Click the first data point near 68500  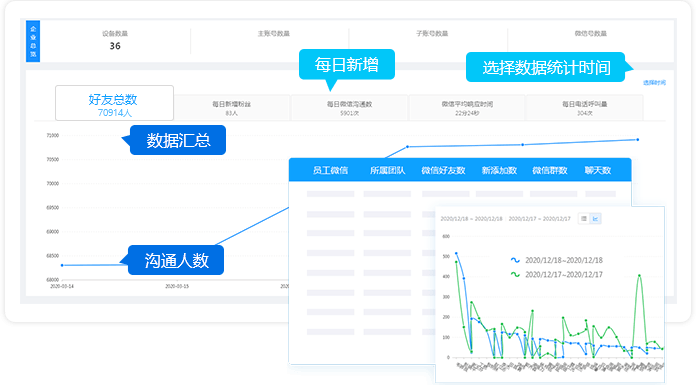[x=62, y=265]
